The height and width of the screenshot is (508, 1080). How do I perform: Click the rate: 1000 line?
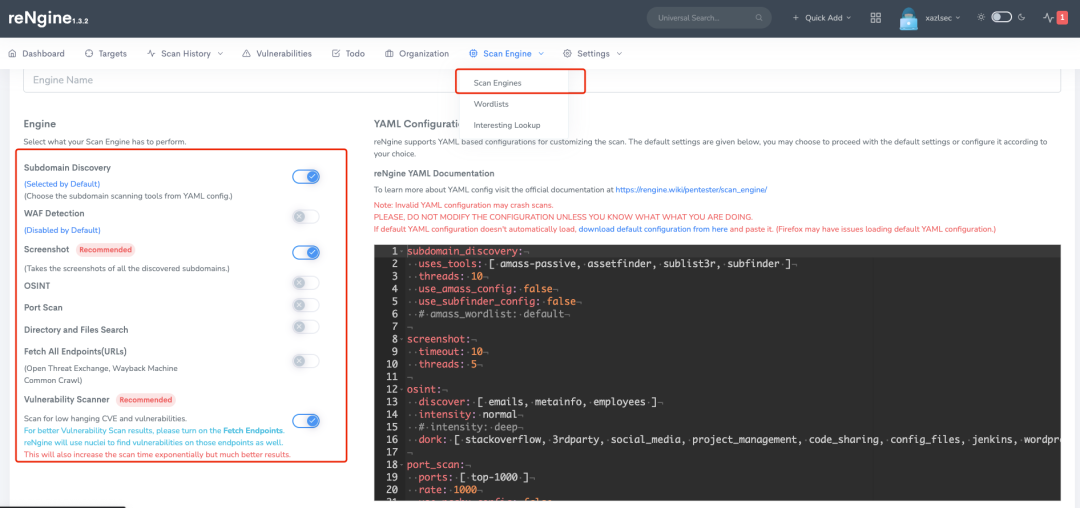(x=450, y=488)
